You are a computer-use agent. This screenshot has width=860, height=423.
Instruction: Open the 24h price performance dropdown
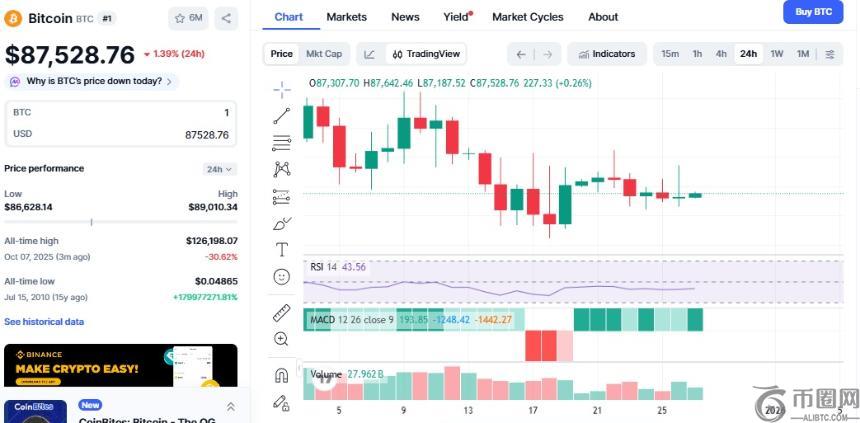[x=219, y=169]
